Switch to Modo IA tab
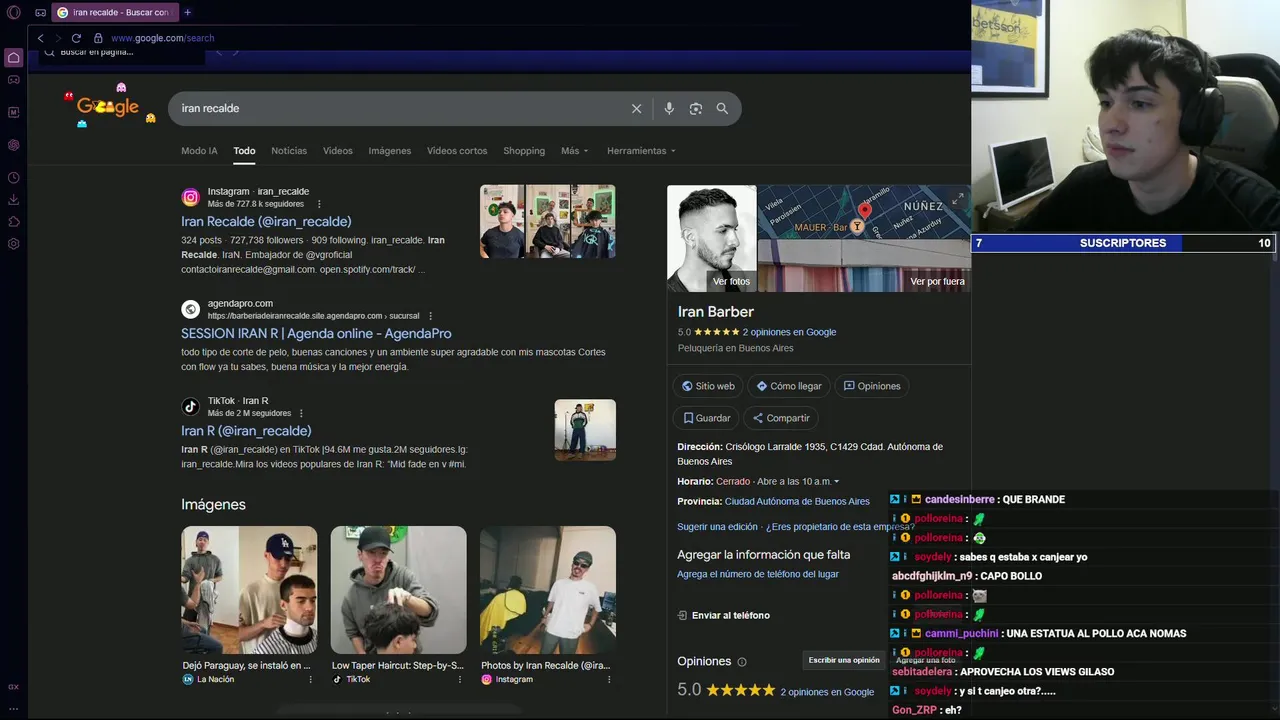 (199, 151)
